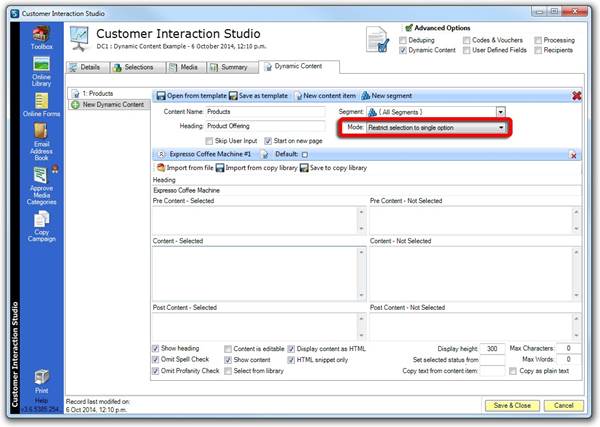600x427 pixels.
Task: Collapse the Expresso Coffee Machine #1 section
Action: [161, 154]
